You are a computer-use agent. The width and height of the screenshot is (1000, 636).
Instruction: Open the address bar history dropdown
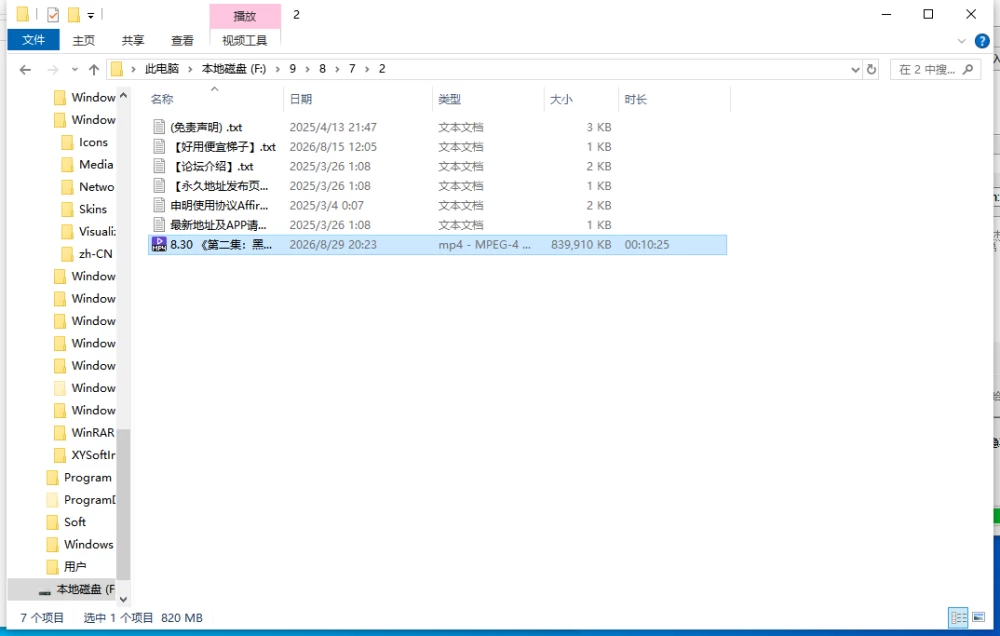[x=855, y=70]
